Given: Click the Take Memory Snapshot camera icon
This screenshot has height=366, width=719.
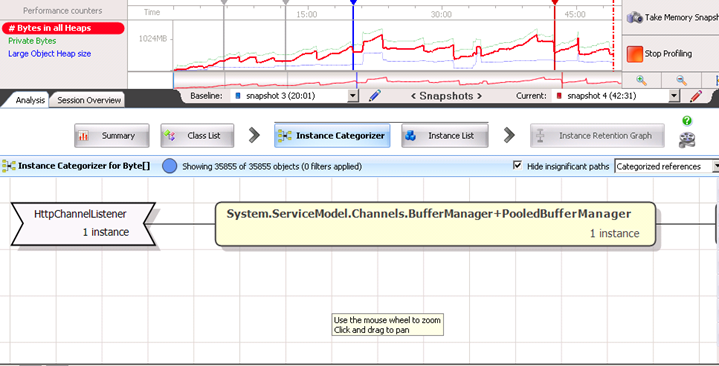Looking at the screenshot, I should point(635,17).
